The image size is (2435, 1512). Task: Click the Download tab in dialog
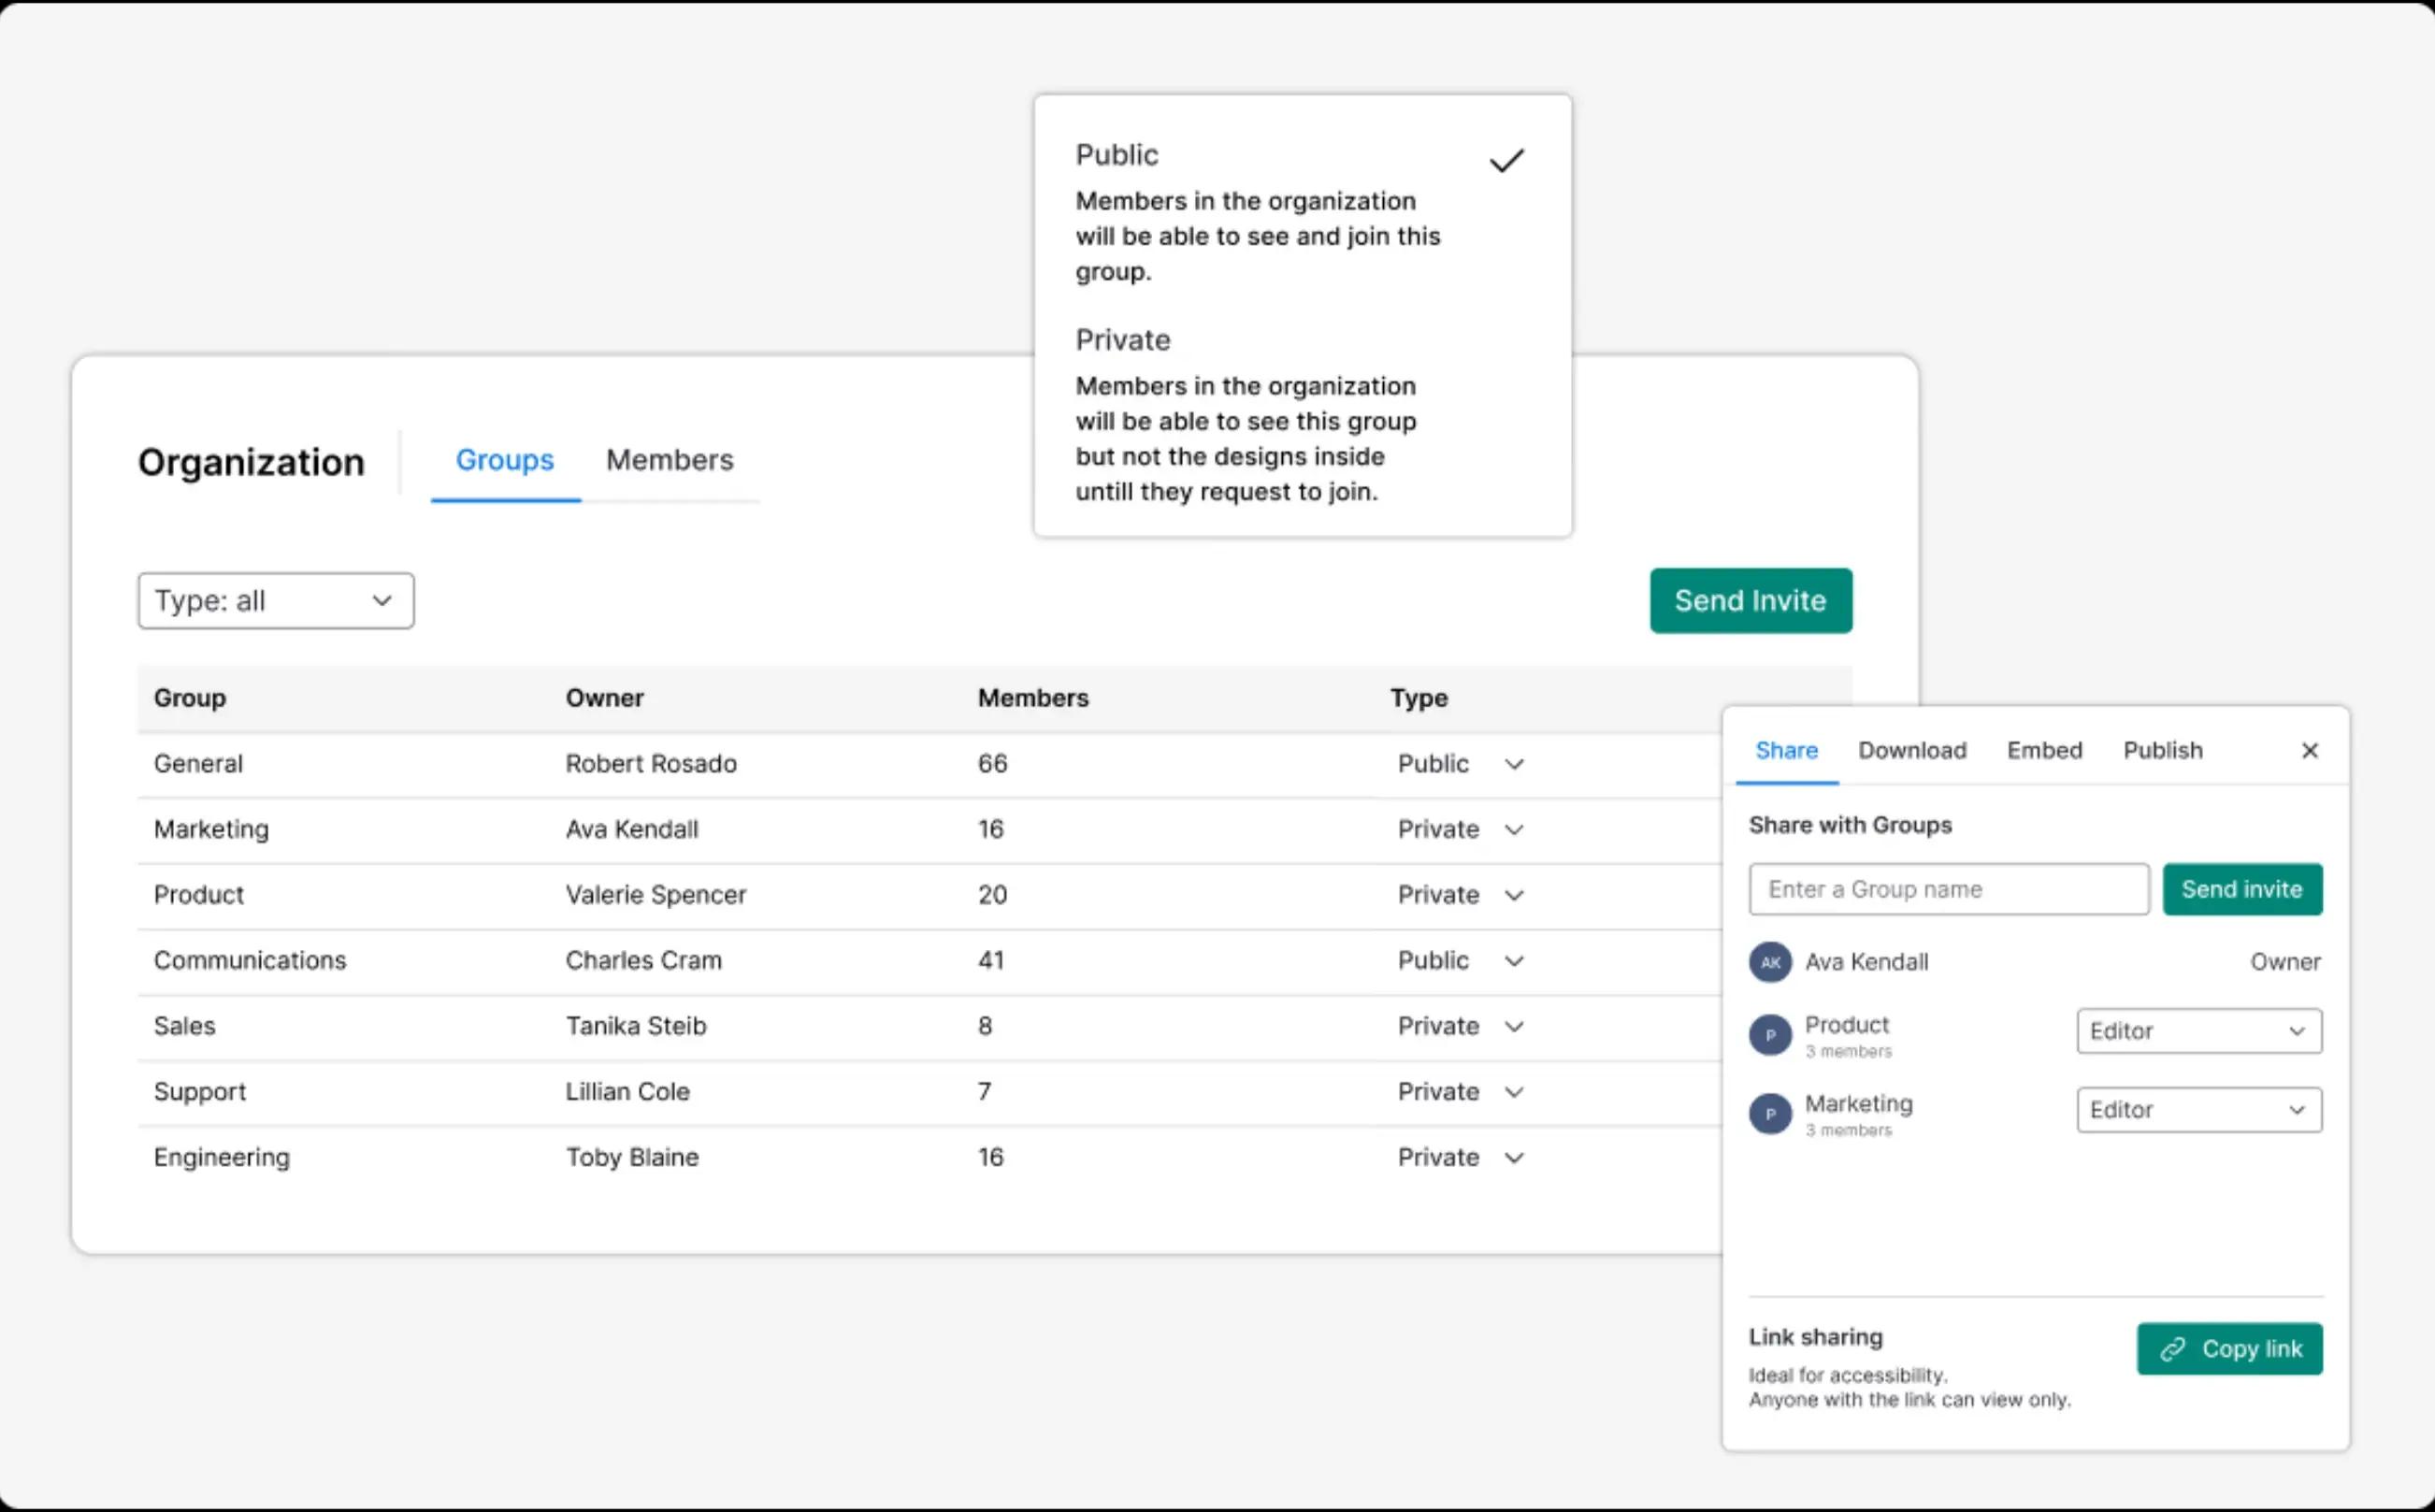click(1910, 749)
